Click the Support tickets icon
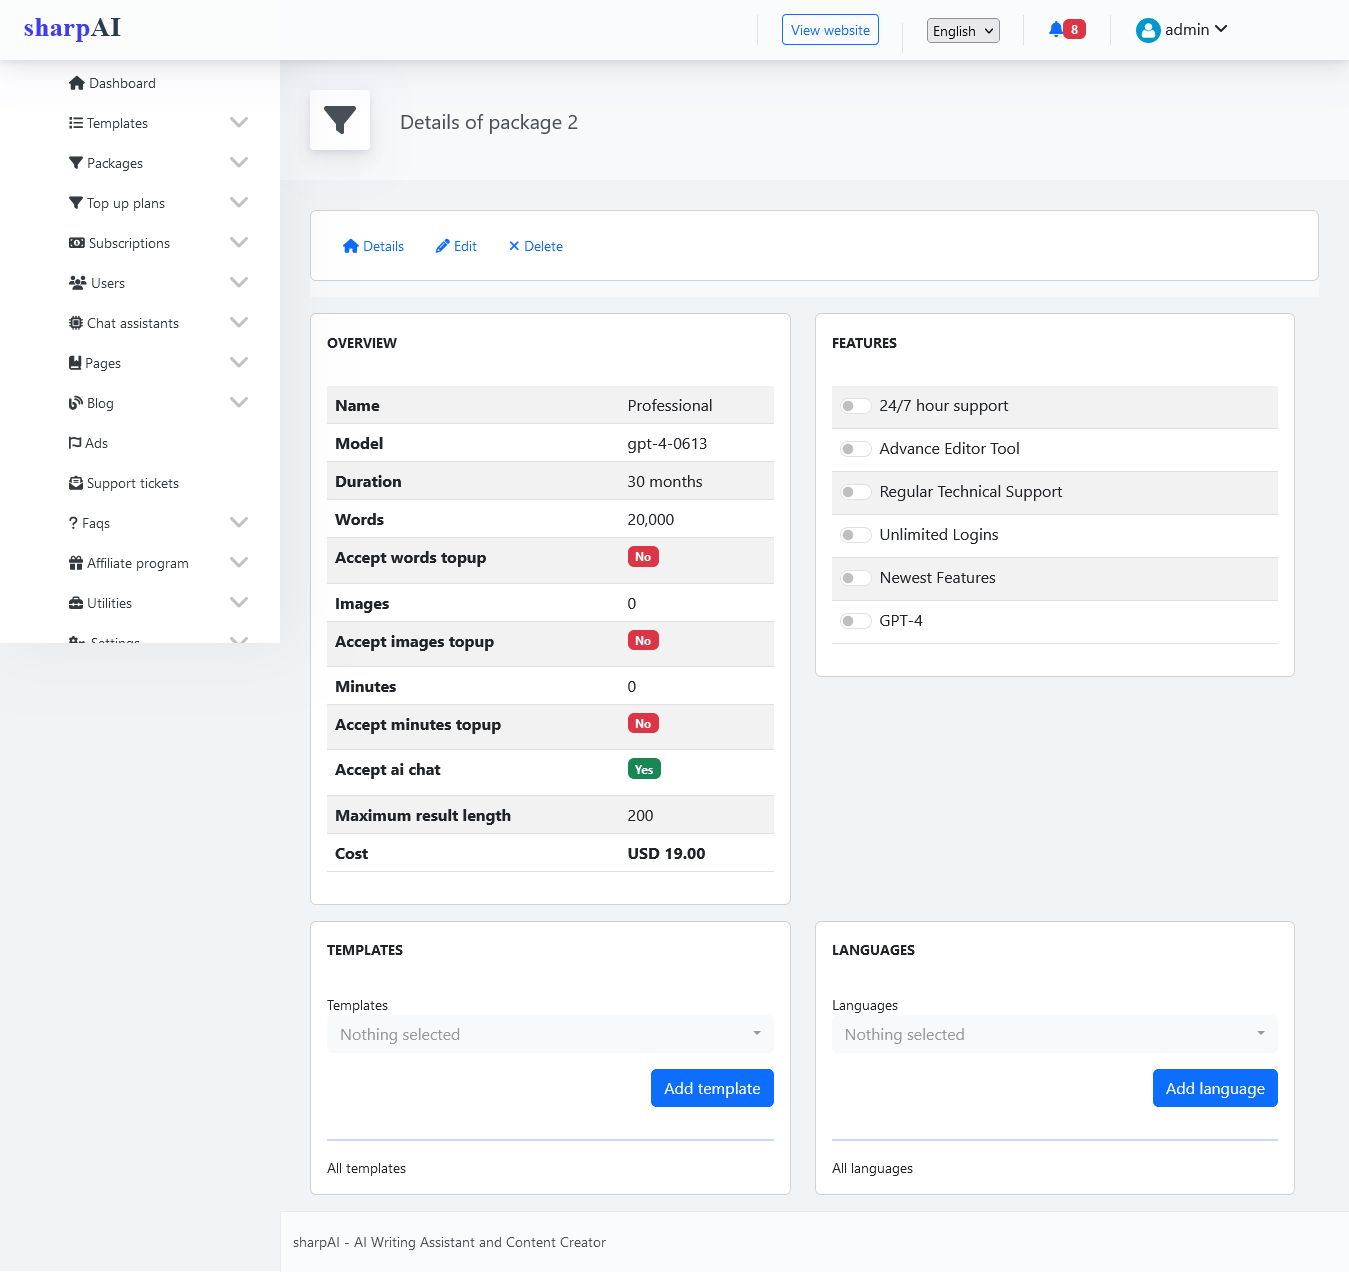The image size is (1349, 1272). [x=75, y=483]
